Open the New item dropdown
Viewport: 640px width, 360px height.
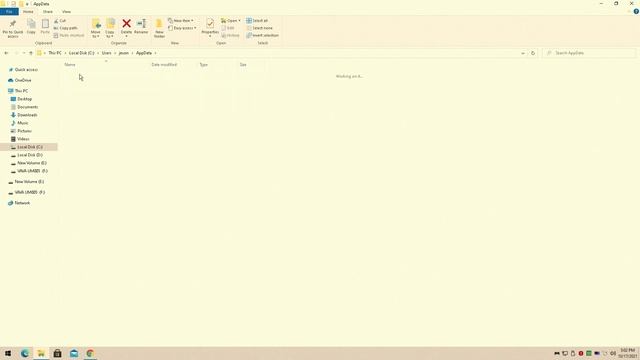pos(181,21)
